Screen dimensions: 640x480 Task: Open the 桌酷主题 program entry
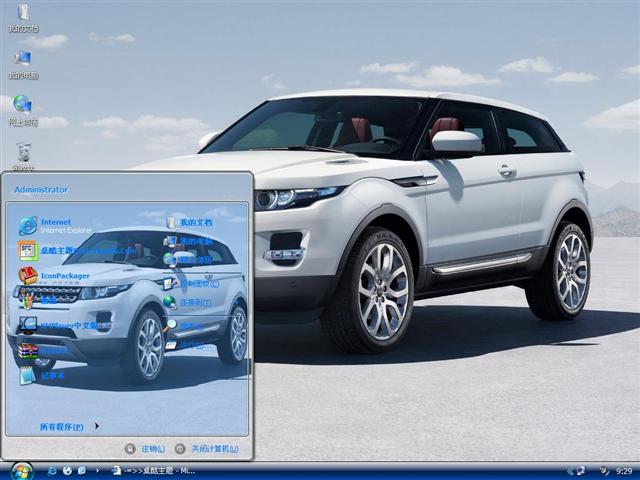click(x=77, y=250)
